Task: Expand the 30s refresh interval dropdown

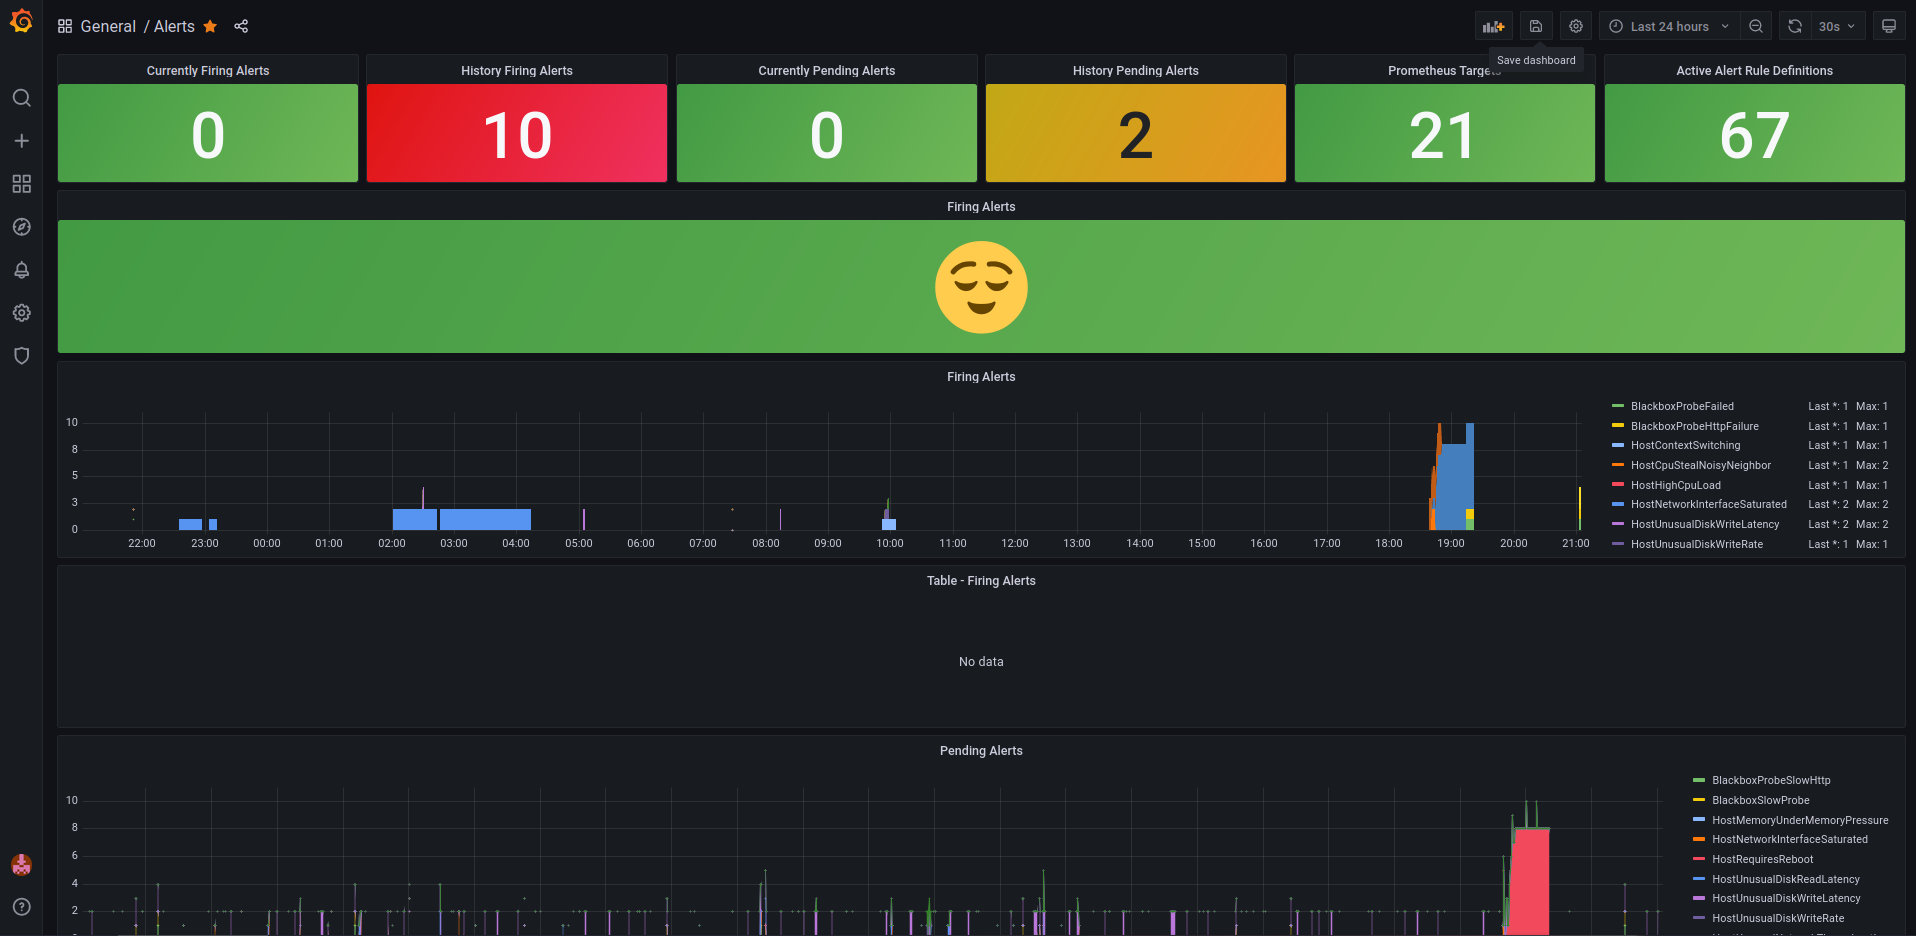Action: click(x=1837, y=27)
